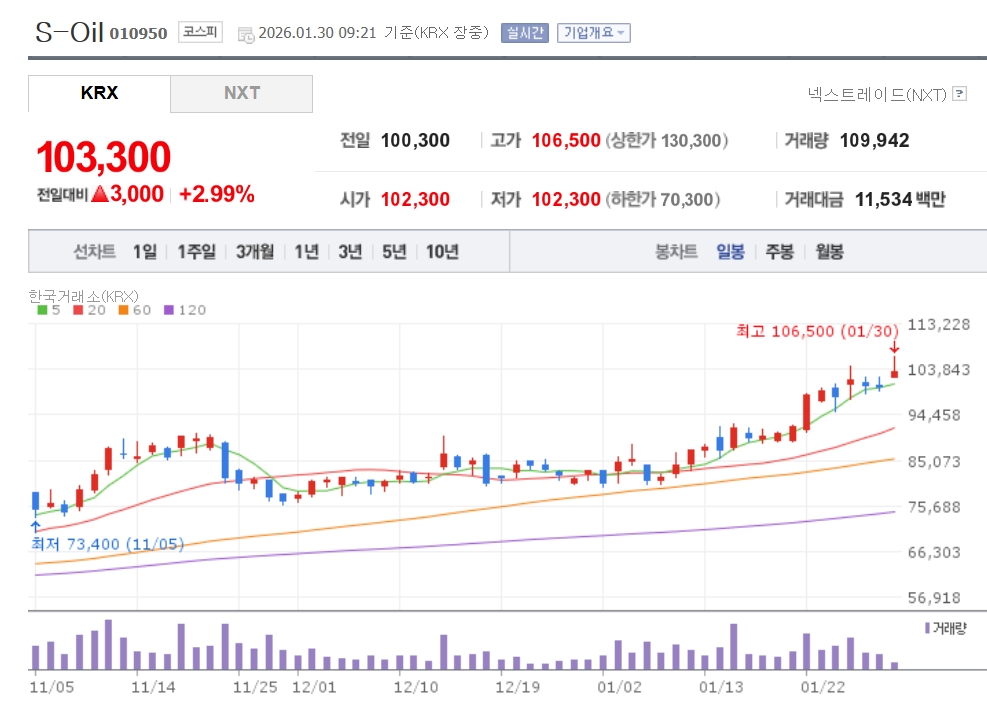The height and width of the screenshot is (720, 987).
Task: Click the 66,303 price axis label
Action: [934, 553]
